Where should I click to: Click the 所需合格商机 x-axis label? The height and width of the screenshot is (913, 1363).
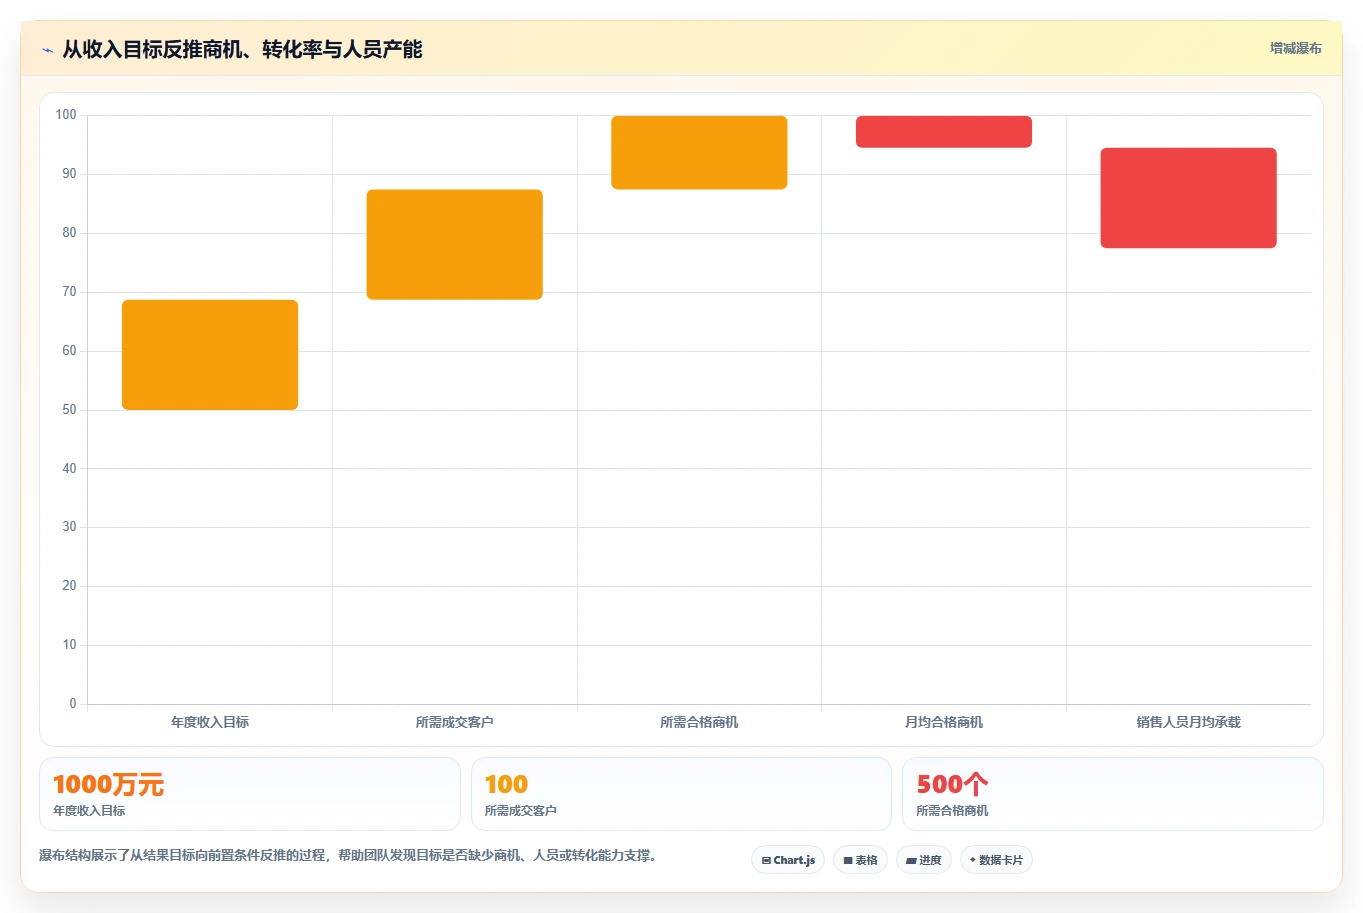click(699, 722)
